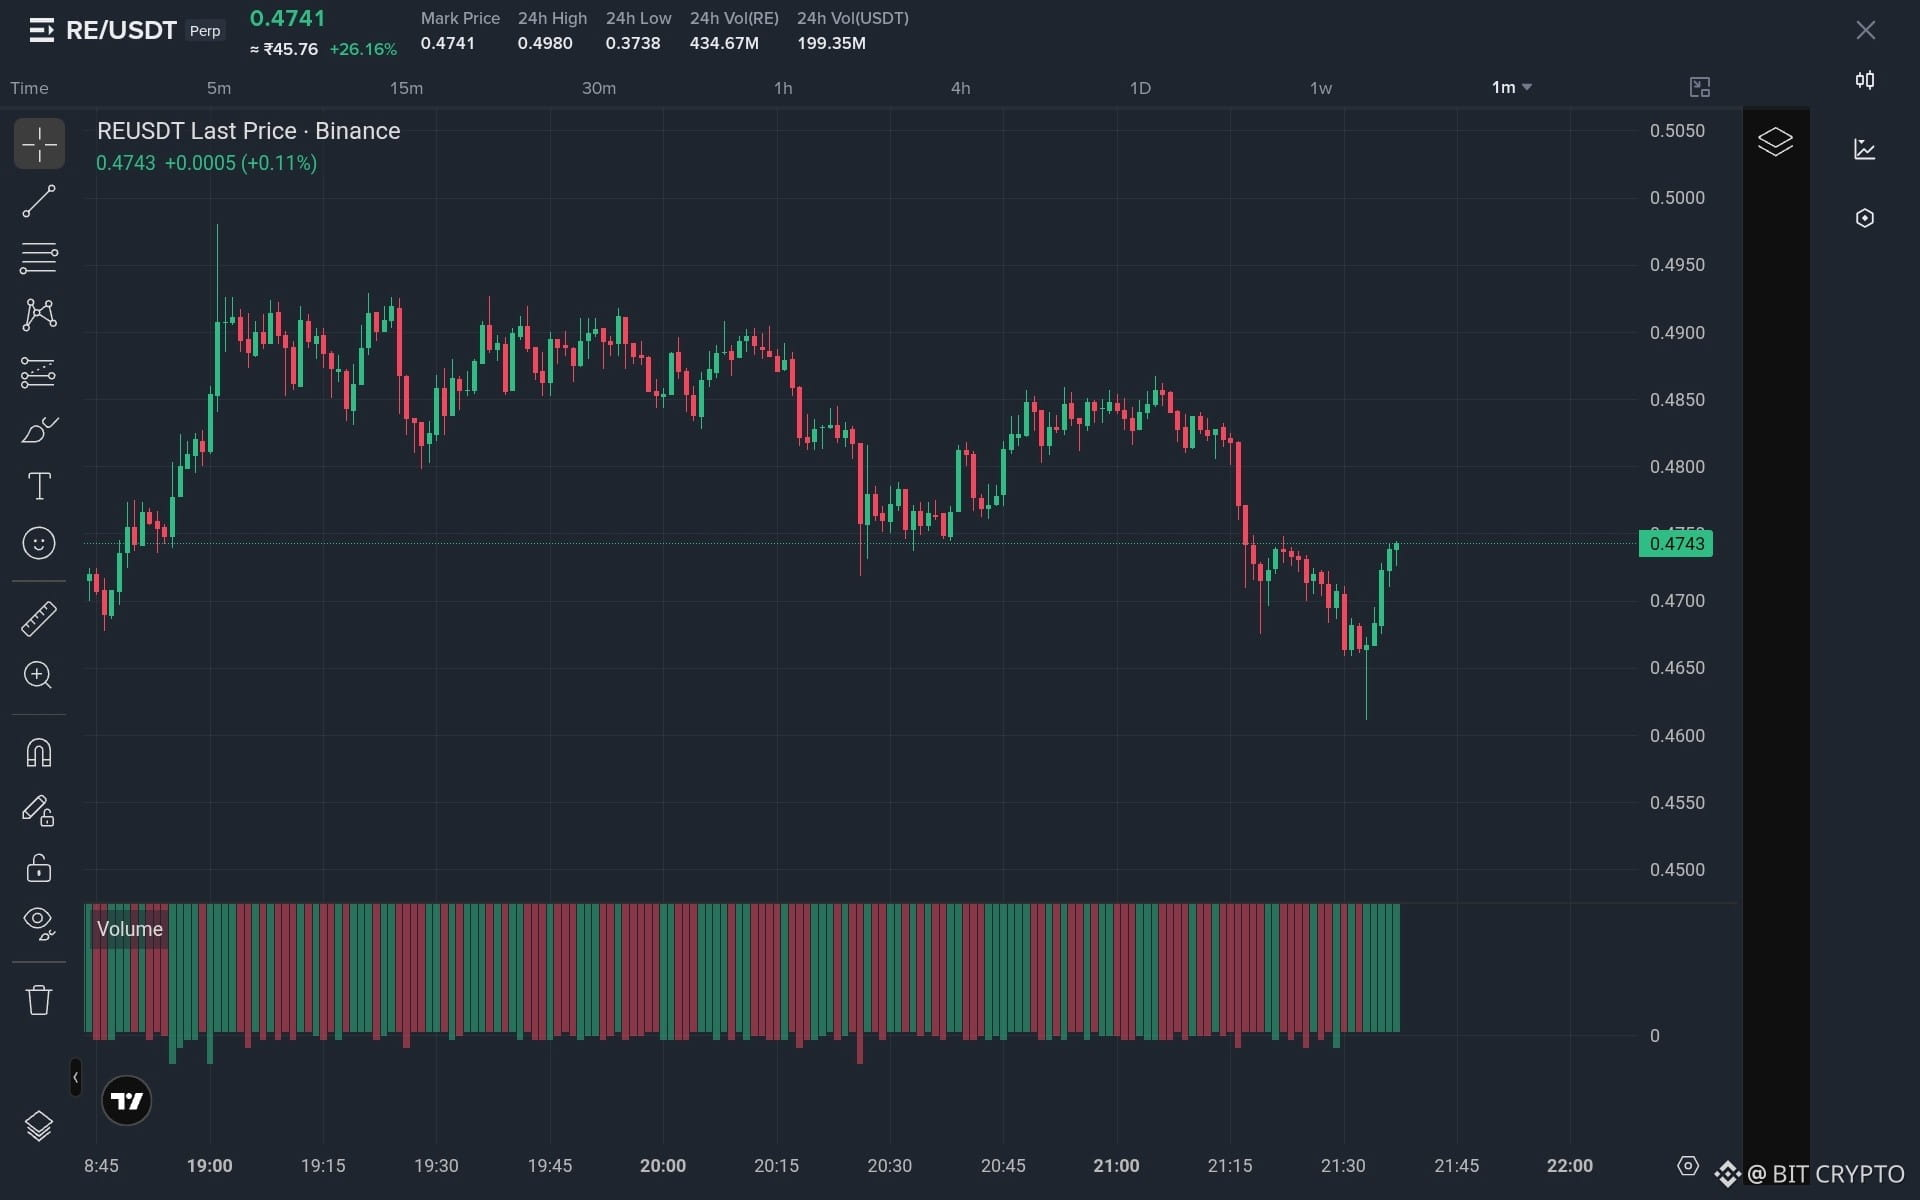Click the 24h Low value 0.3738
The width and height of the screenshot is (1920, 1200).
click(633, 43)
